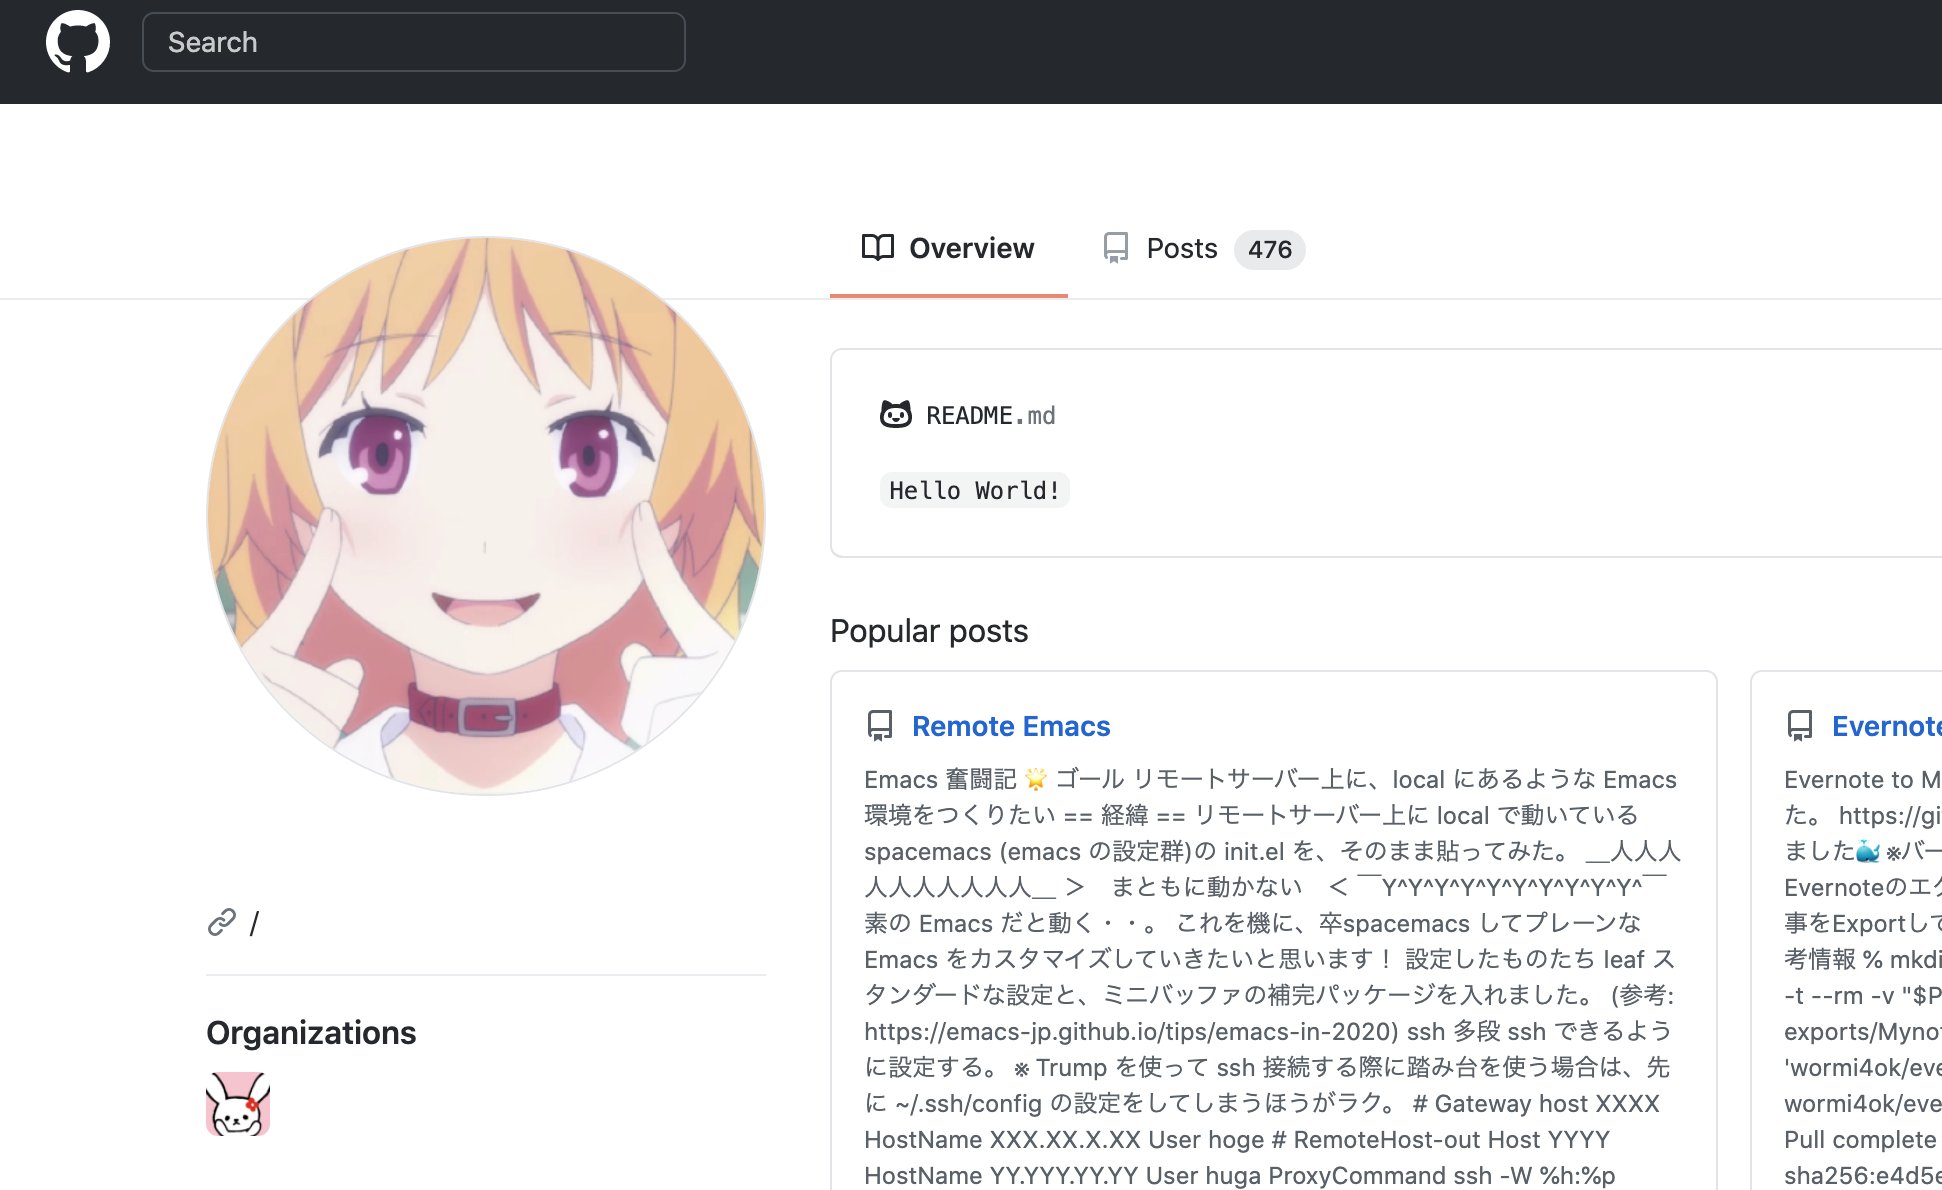Screen dimensions: 1942x1190
Task: Focus the Search input field
Action: pos(413,42)
